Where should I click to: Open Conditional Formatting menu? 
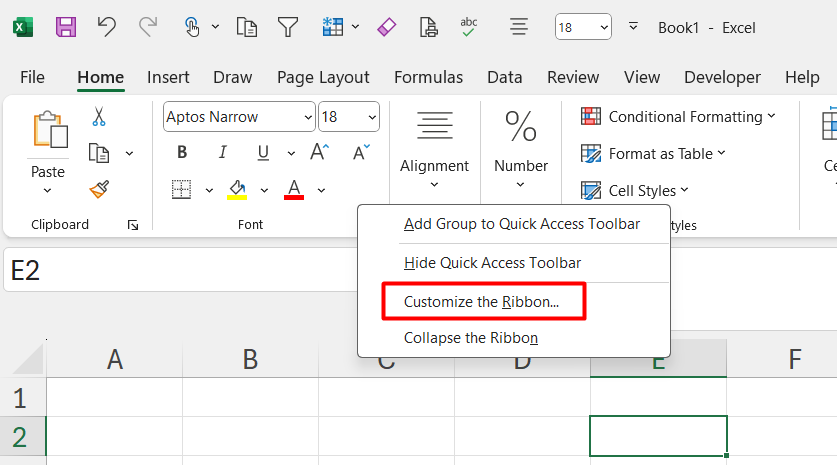tap(677, 116)
